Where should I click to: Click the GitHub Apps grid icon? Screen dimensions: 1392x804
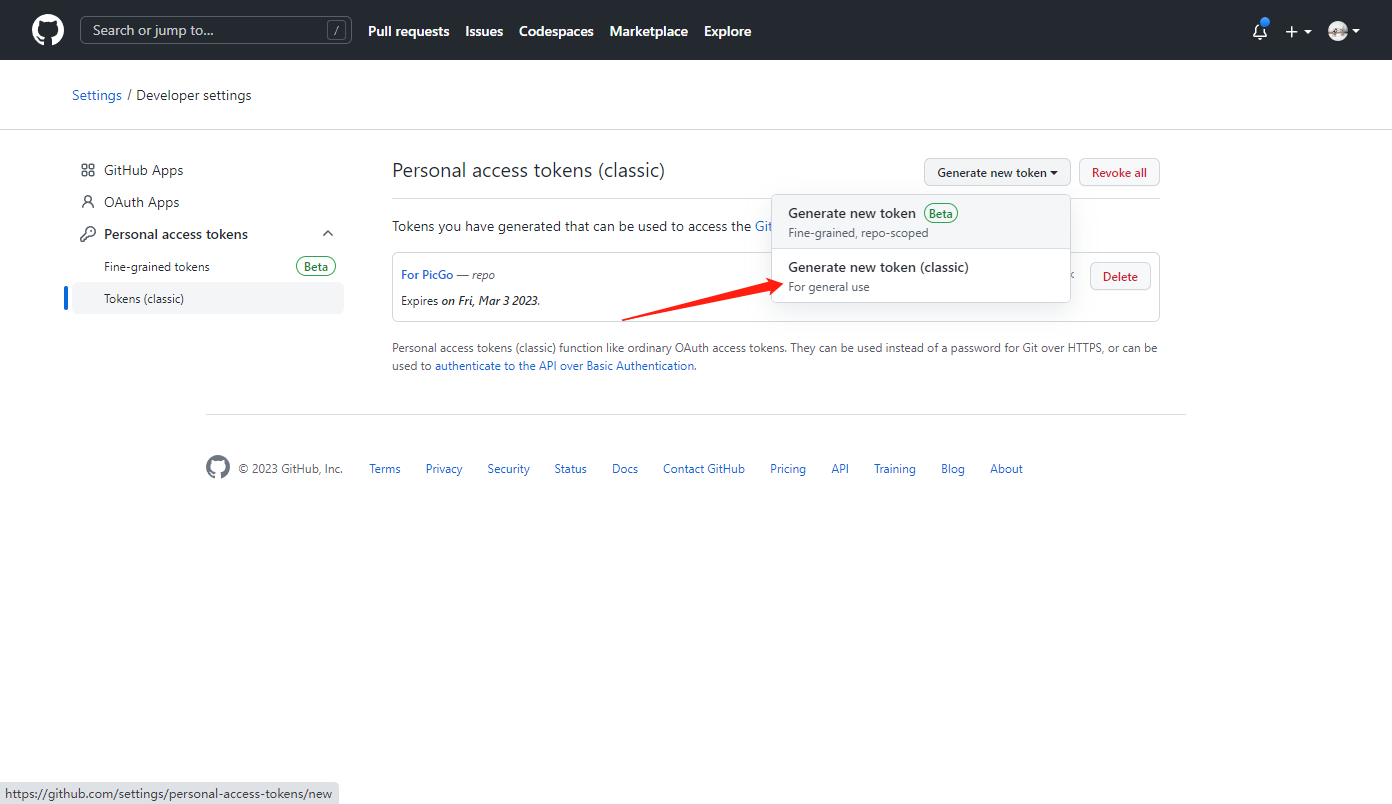[x=88, y=170]
